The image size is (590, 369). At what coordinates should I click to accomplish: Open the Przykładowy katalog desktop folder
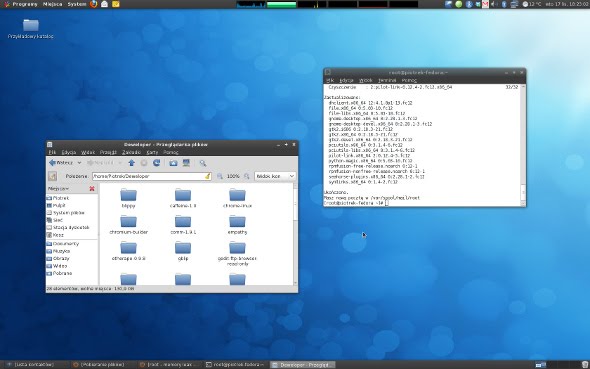coord(31,29)
